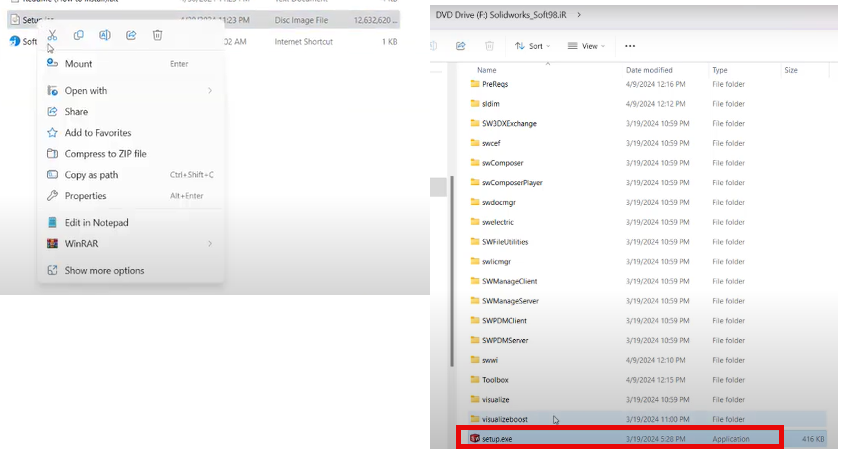Click the Soft internet shortcut icon
The width and height of the screenshot is (847, 449).
(x=15, y=41)
